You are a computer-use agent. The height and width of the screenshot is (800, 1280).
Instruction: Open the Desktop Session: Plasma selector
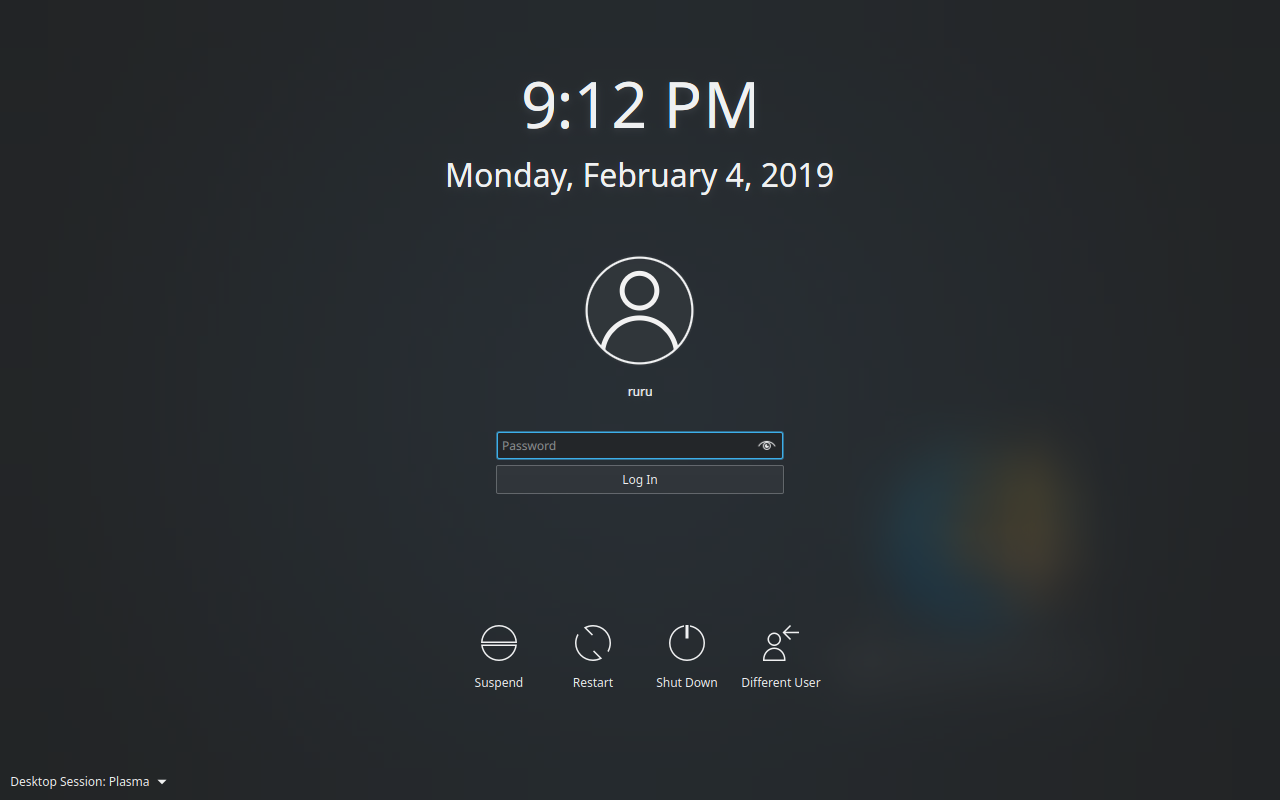click(x=88, y=782)
